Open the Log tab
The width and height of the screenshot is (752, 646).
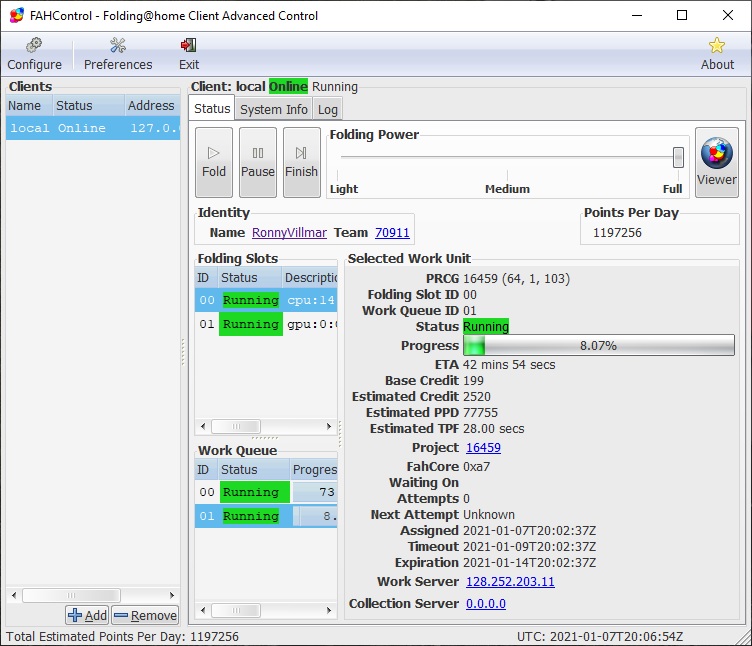(x=328, y=109)
